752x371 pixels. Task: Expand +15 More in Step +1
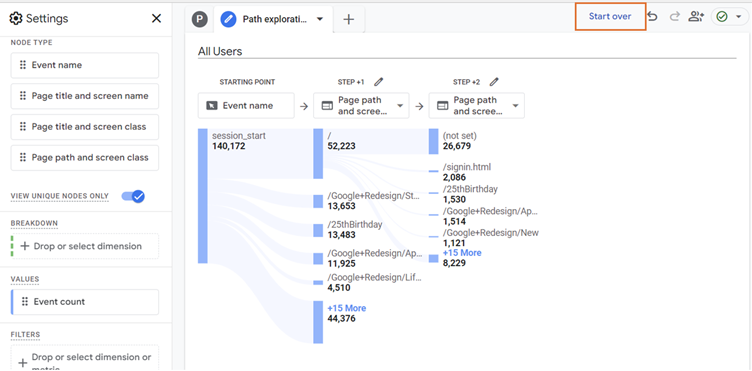[x=347, y=308]
